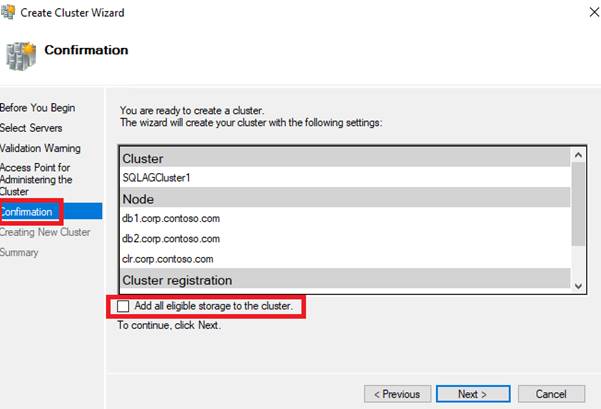Click the Cluster section header

345,158
